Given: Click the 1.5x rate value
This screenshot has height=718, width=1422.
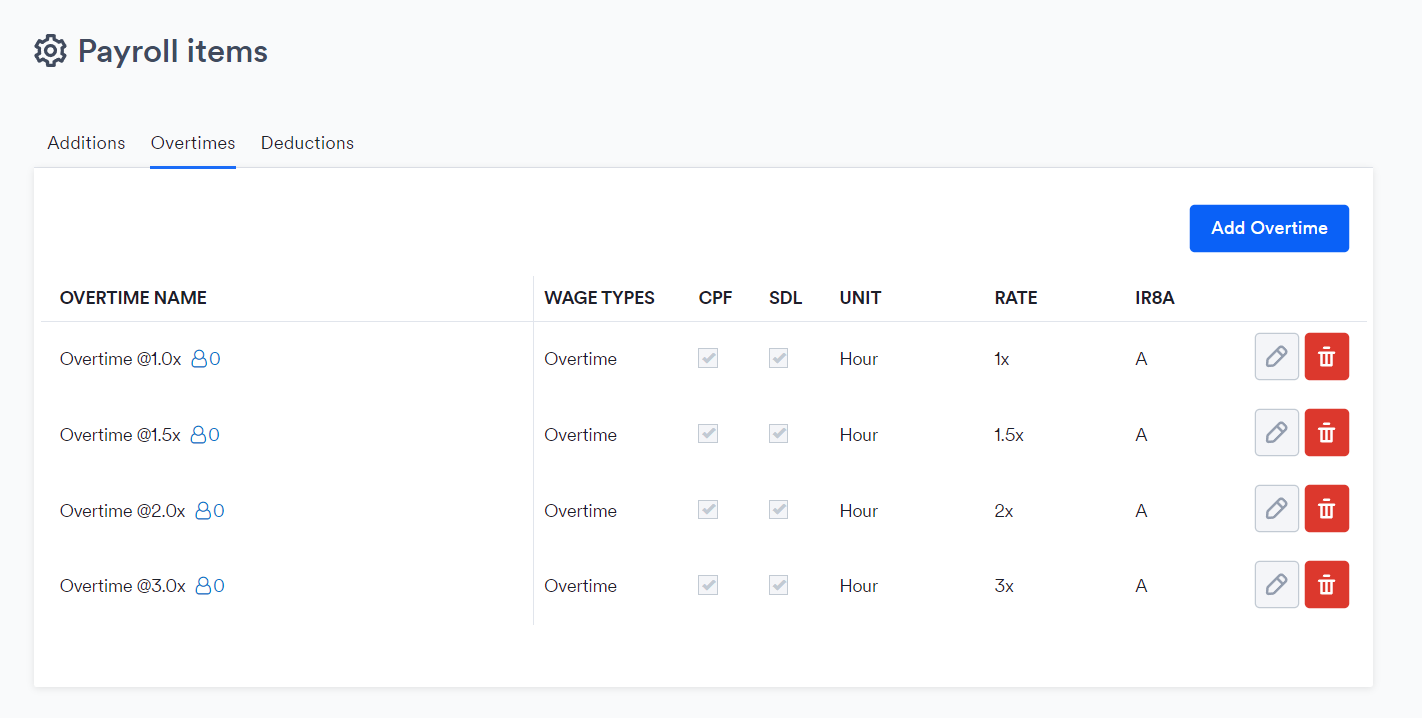Looking at the screenshot, I should tap(1009, 435).
